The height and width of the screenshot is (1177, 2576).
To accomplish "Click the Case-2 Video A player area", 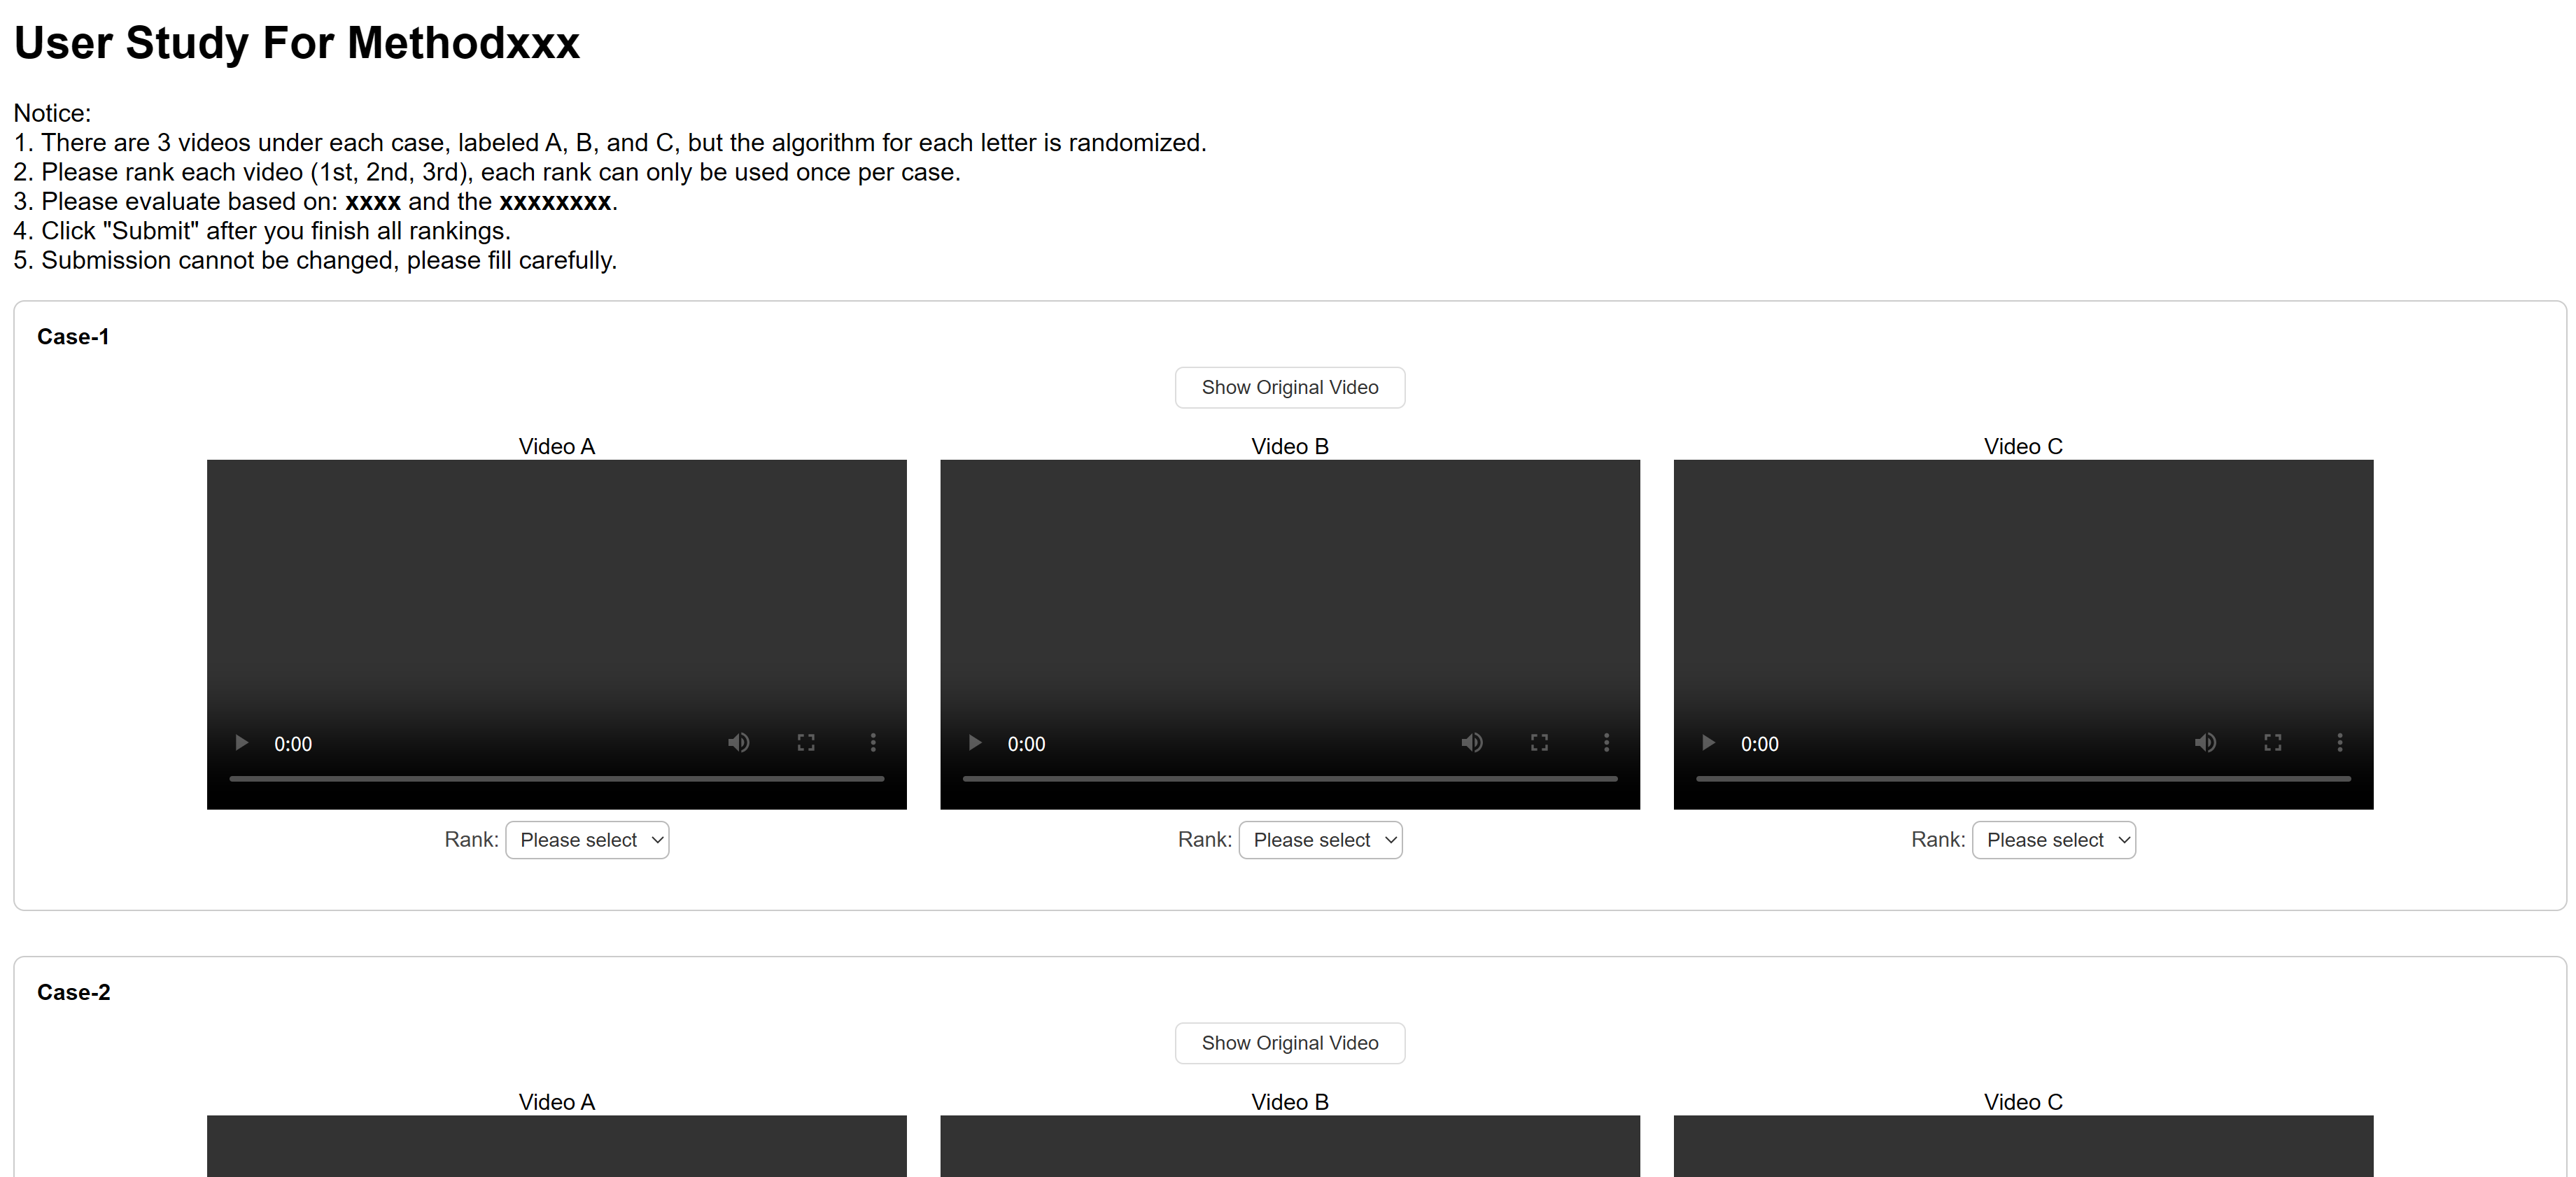I will [556, 1146].
